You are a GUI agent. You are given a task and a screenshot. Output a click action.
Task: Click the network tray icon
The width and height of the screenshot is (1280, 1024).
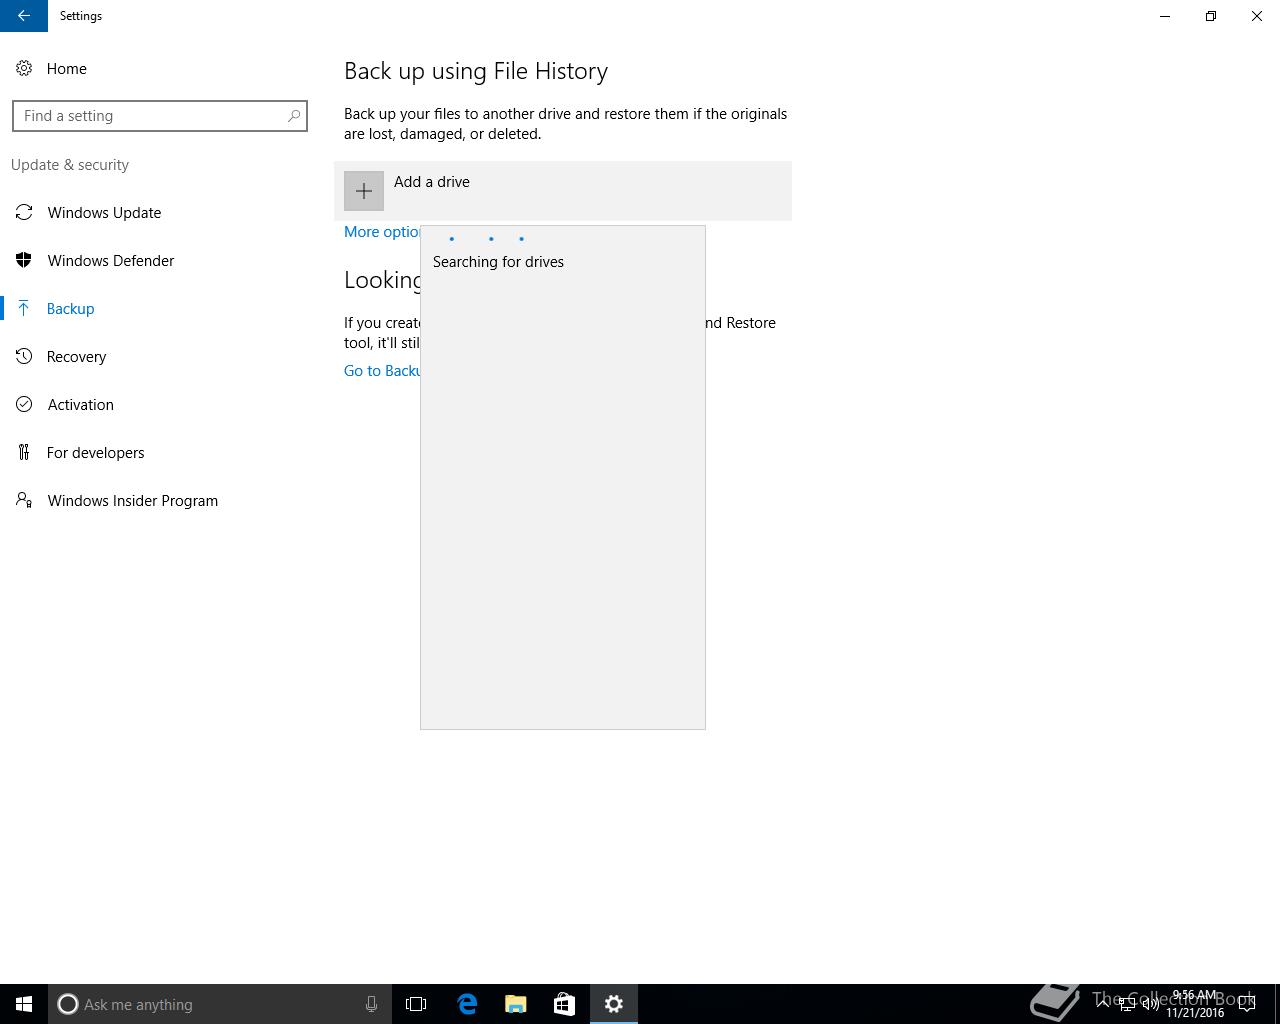pyautogui.click(x=1127, y=1004)
